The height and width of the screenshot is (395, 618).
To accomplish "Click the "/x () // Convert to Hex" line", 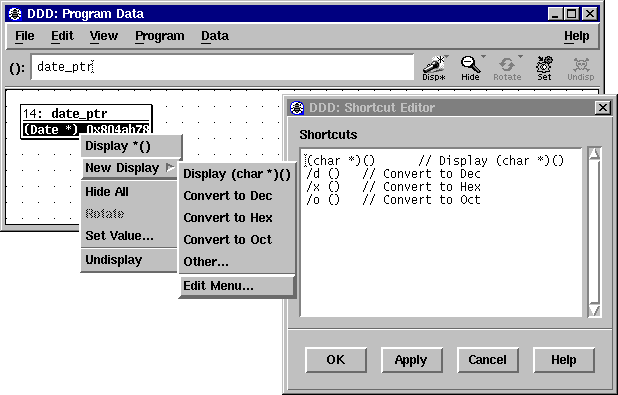I will (x=393, y=187).
